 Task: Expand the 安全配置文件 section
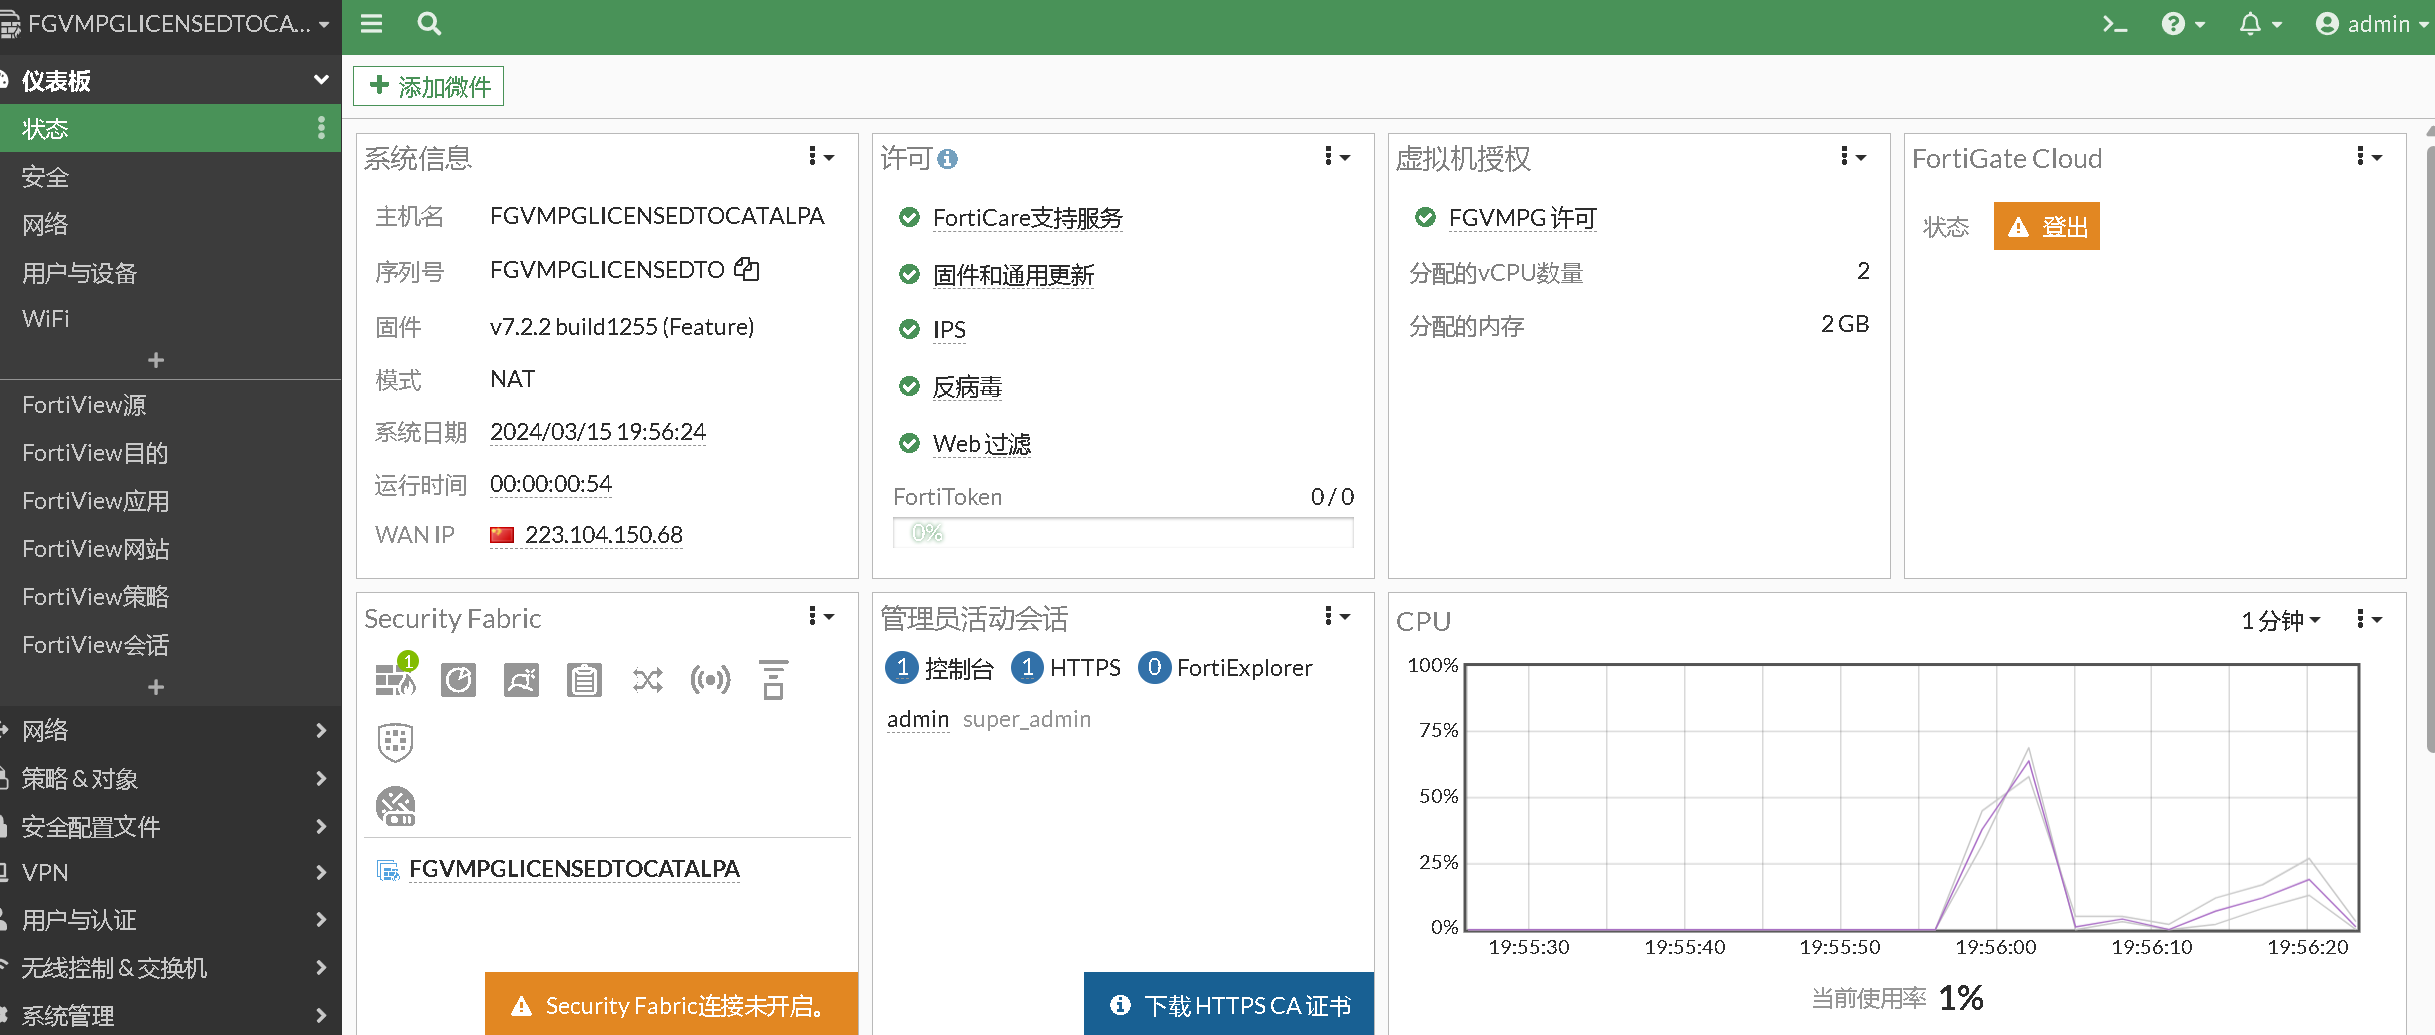tap(321, 826)
